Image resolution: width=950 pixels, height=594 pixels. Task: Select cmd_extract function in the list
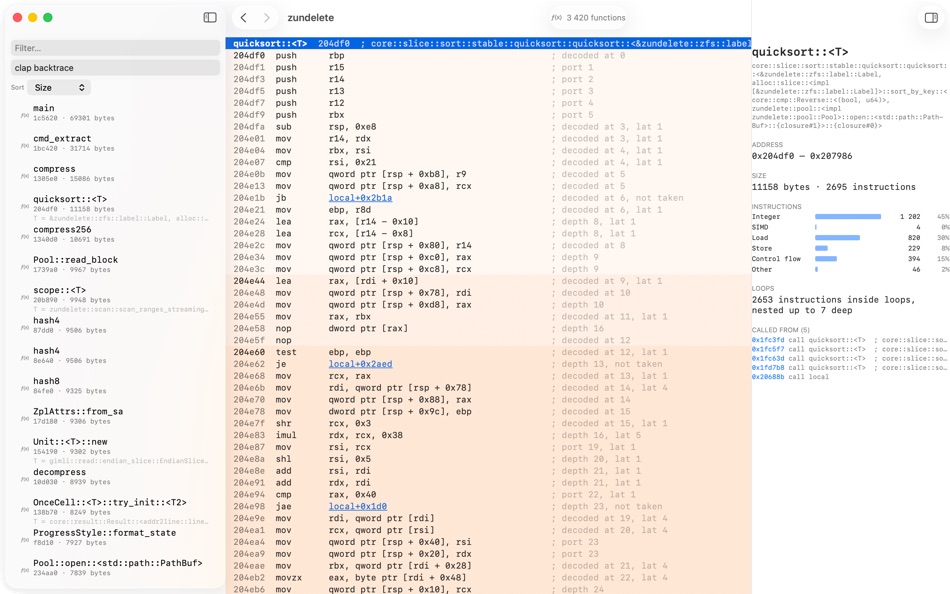pyautogui.click(x=115, y=143)
